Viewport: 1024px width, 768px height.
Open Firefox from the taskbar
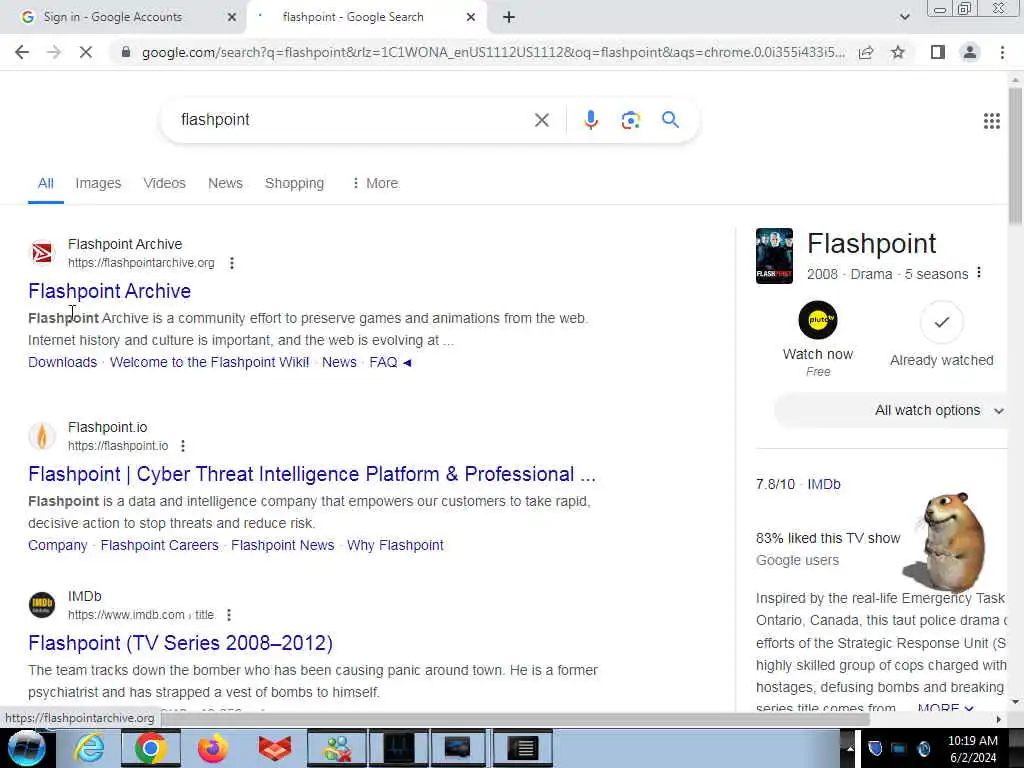pos(212,748)
